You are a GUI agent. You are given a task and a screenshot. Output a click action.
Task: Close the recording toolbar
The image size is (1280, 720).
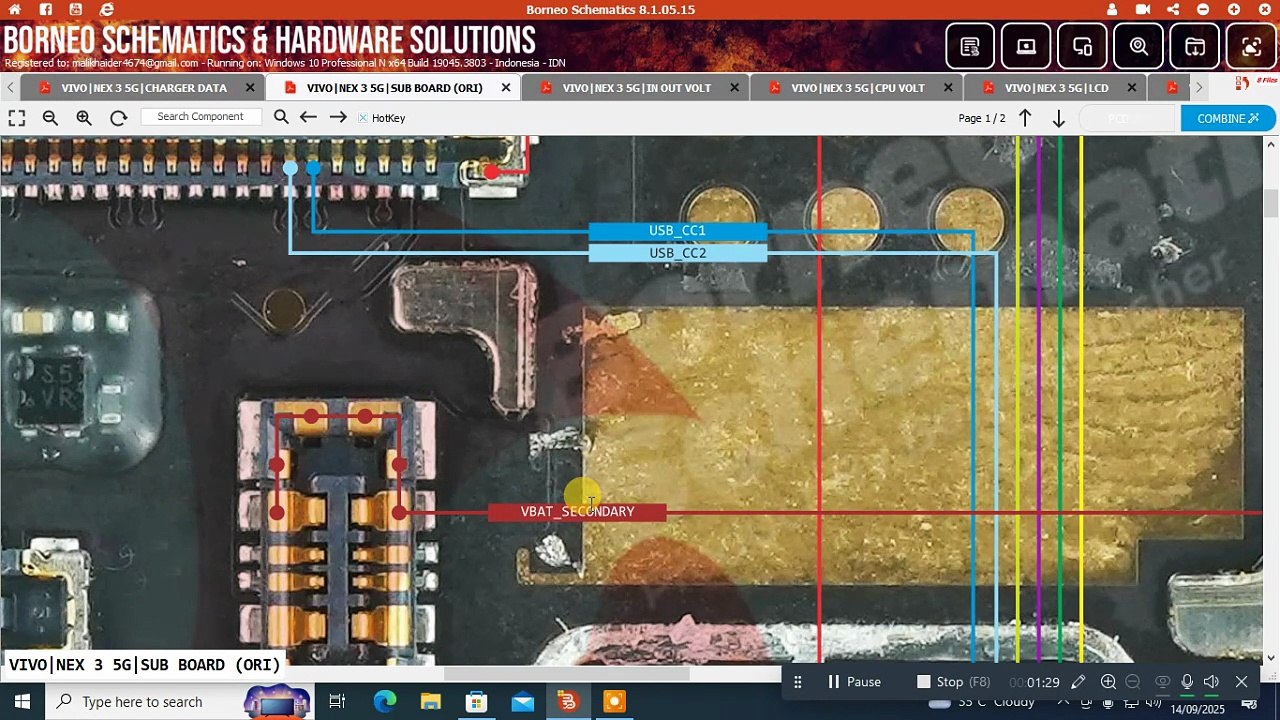click(1241, 682)
